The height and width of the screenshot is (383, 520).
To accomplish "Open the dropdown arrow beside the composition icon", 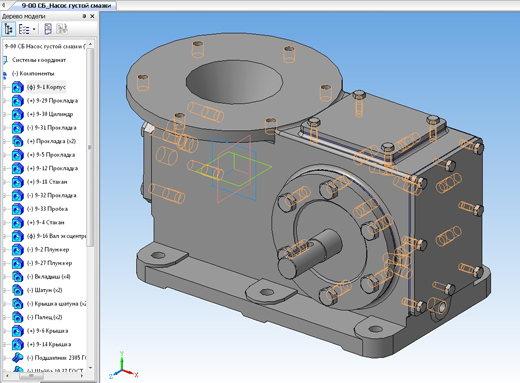I will pos(34,29).
